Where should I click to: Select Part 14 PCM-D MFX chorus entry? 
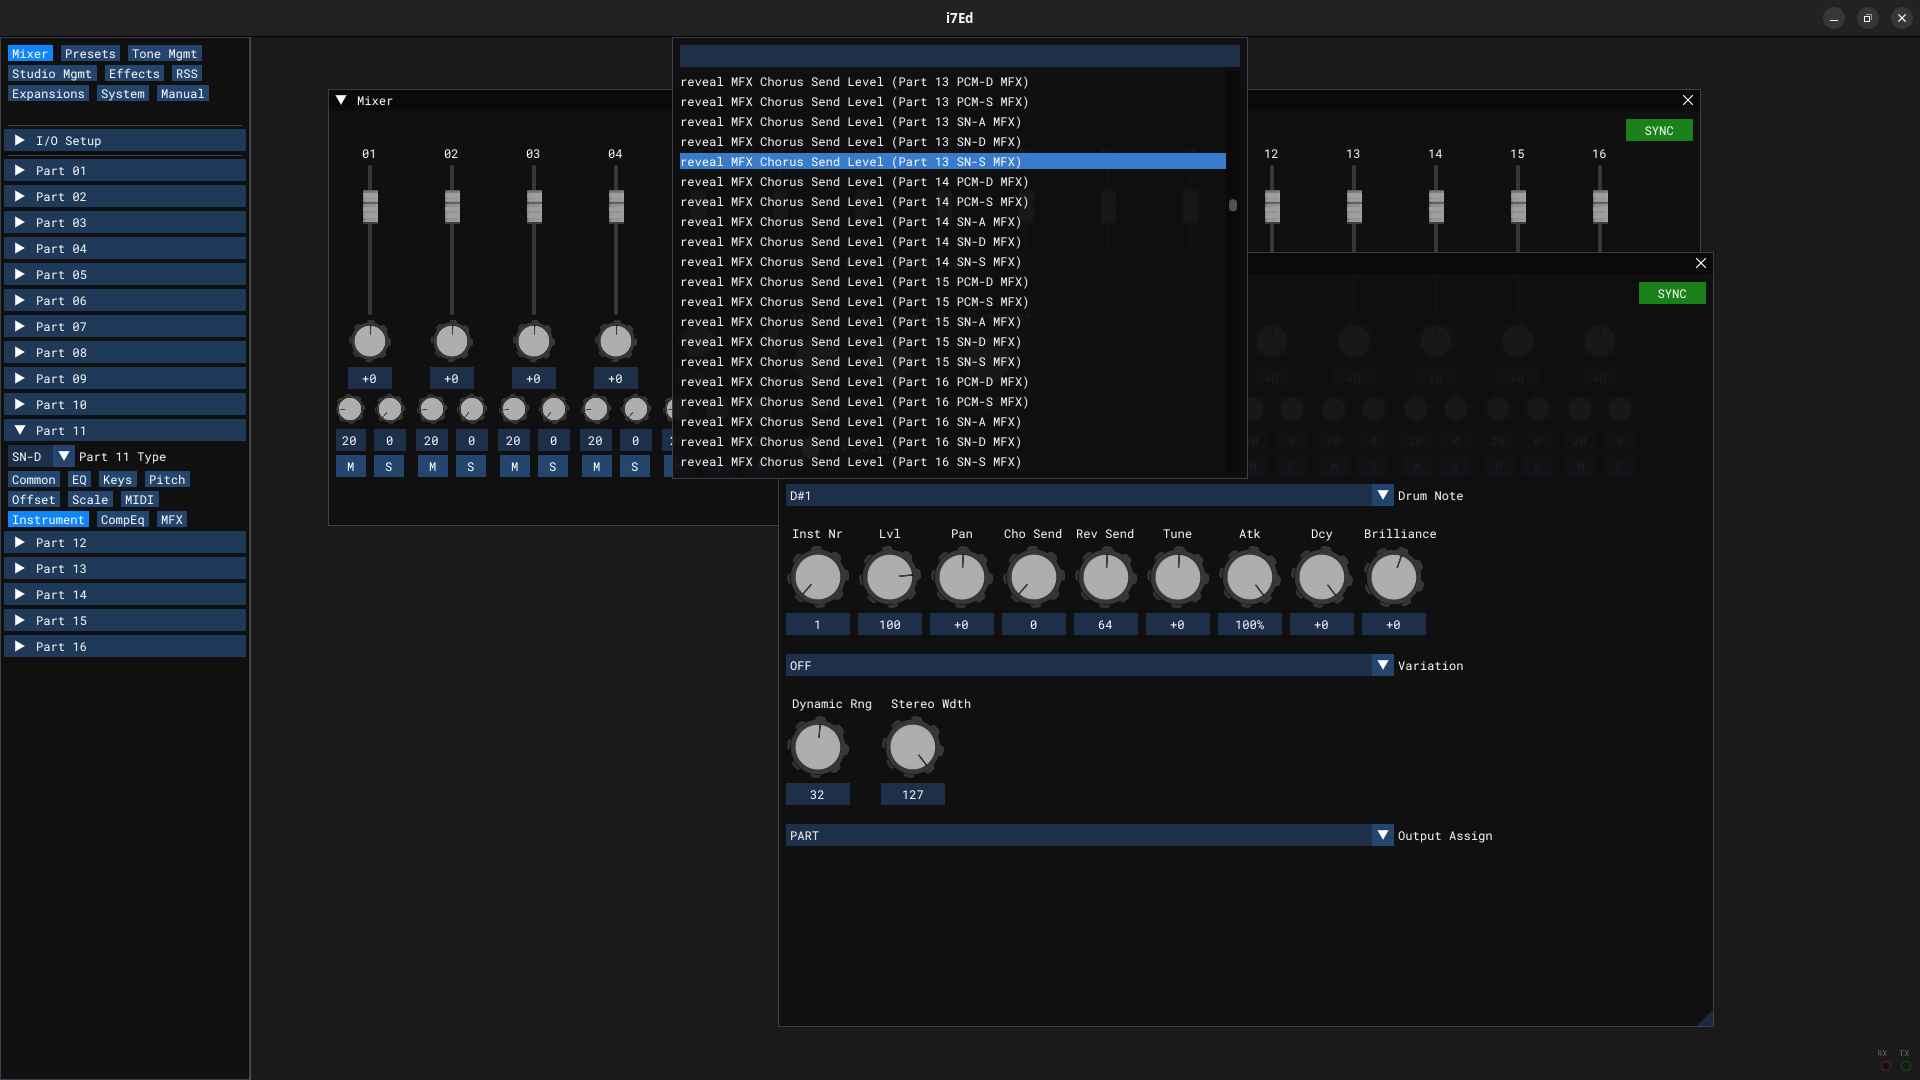tap(953, 182)
